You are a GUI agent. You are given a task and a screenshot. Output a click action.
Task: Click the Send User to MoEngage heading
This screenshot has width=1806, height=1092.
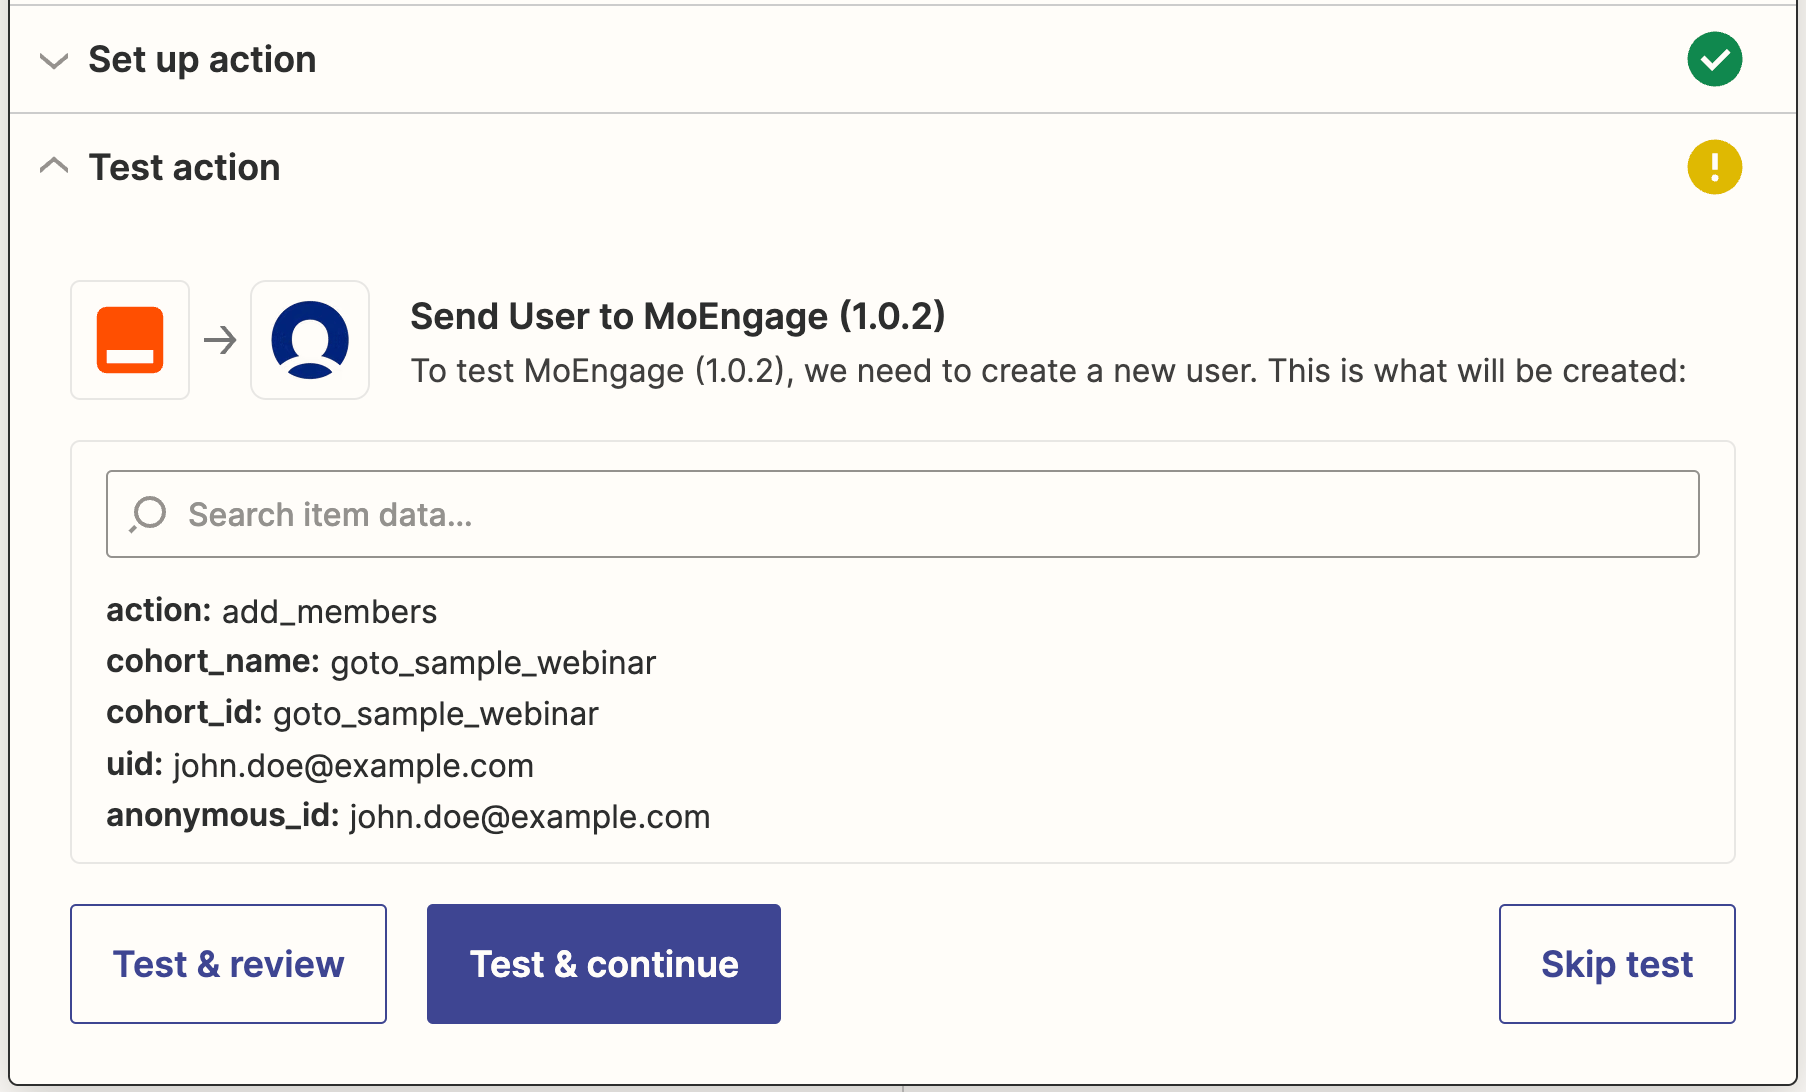click(x=678, y=316)
